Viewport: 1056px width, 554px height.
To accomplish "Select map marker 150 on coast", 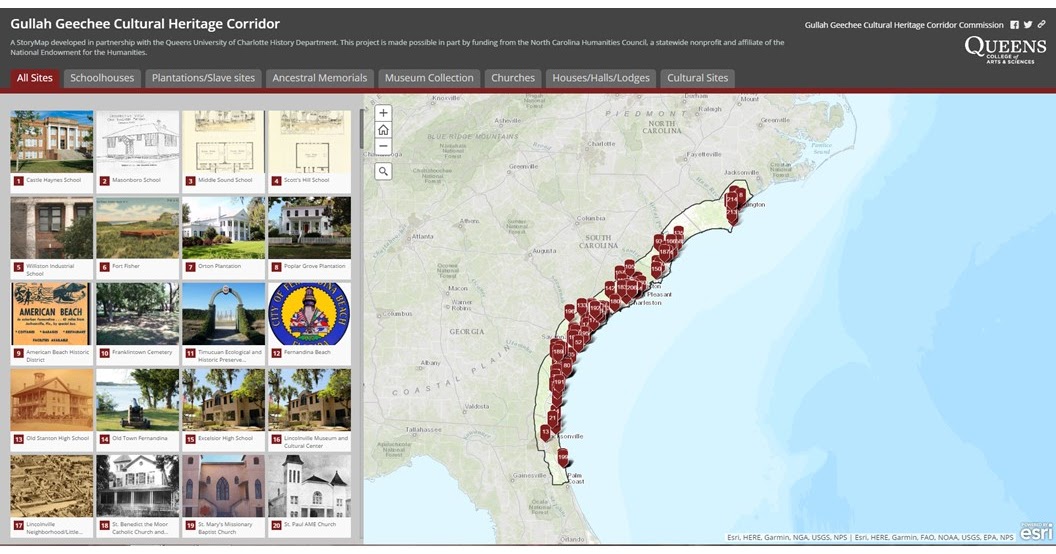I will pyautogui.click(x=657, y=269).
